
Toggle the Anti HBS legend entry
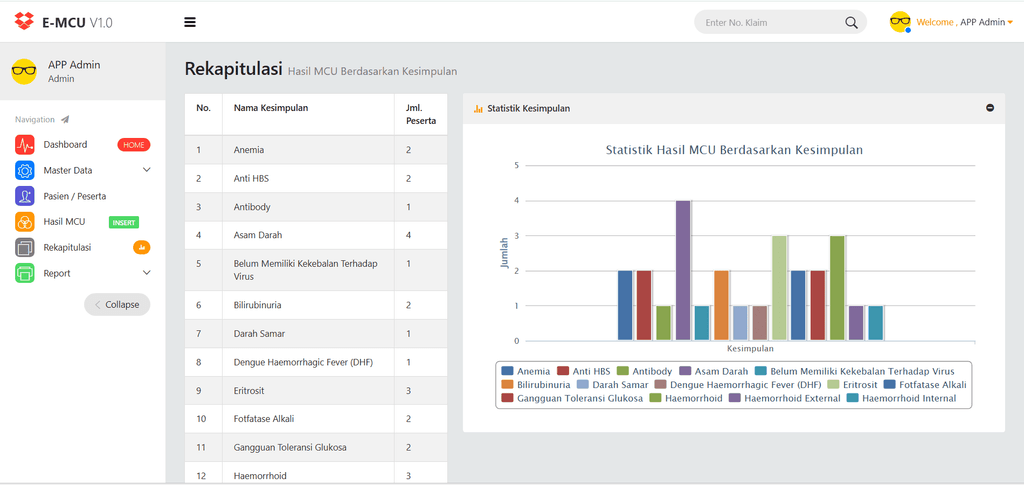pyautogui.click(x=583, y=371)
